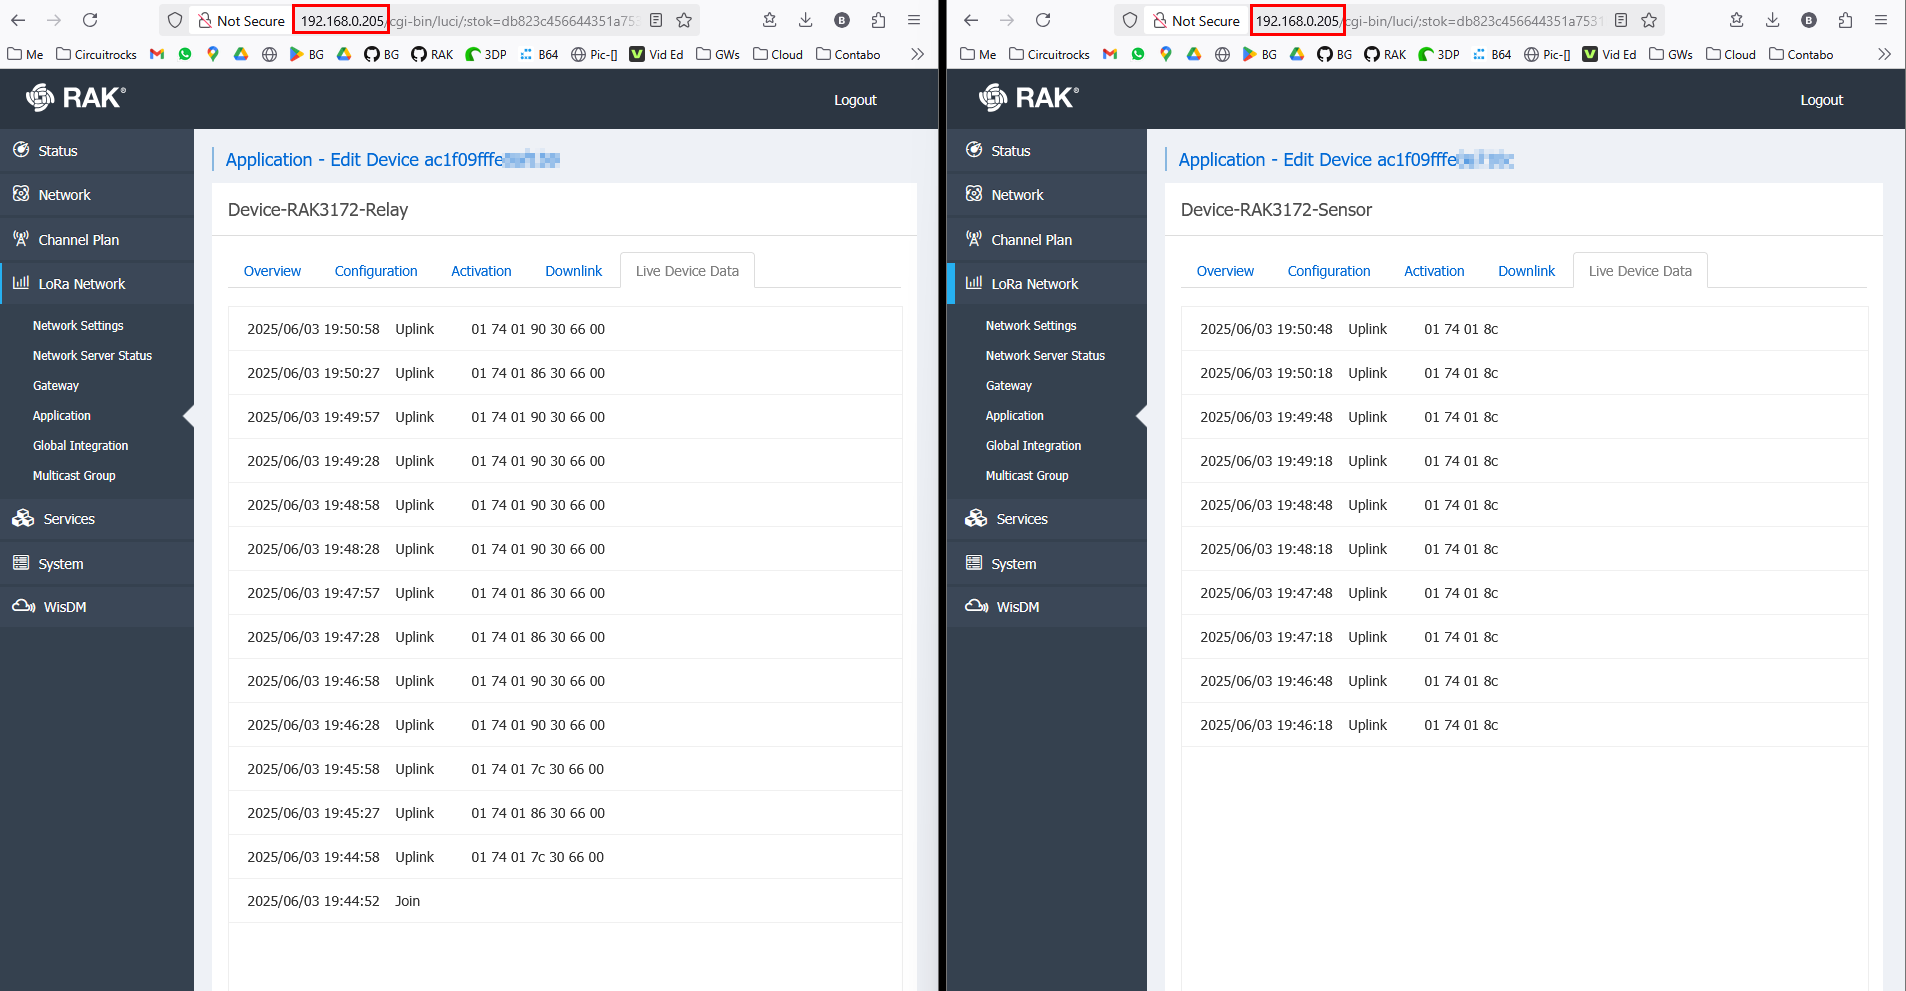Reload the page in the left browser window
The image size is (1906, 991).
(90, 20)
